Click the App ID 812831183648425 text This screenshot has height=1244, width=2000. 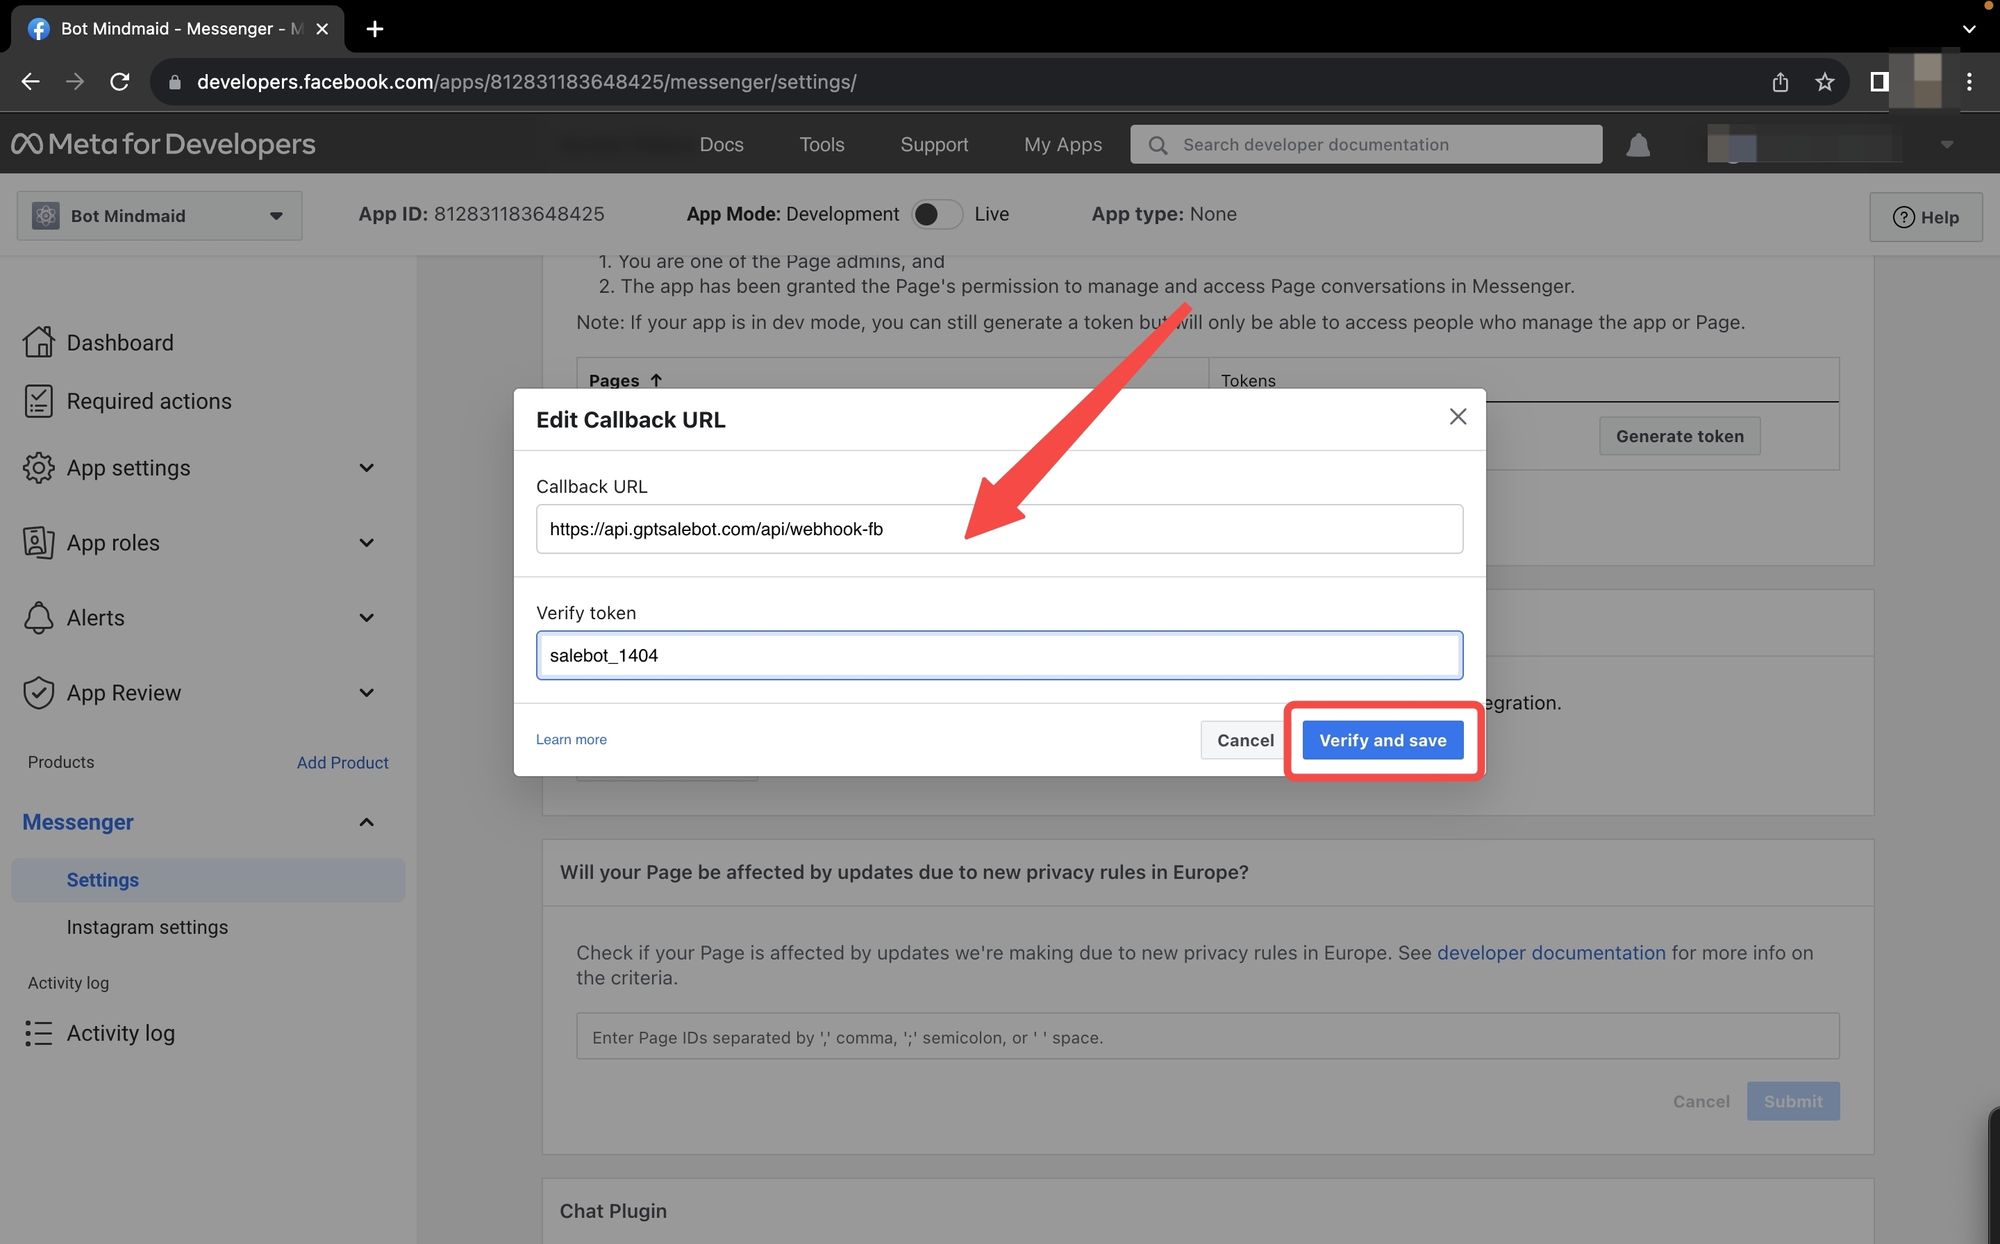click(481, 214)
